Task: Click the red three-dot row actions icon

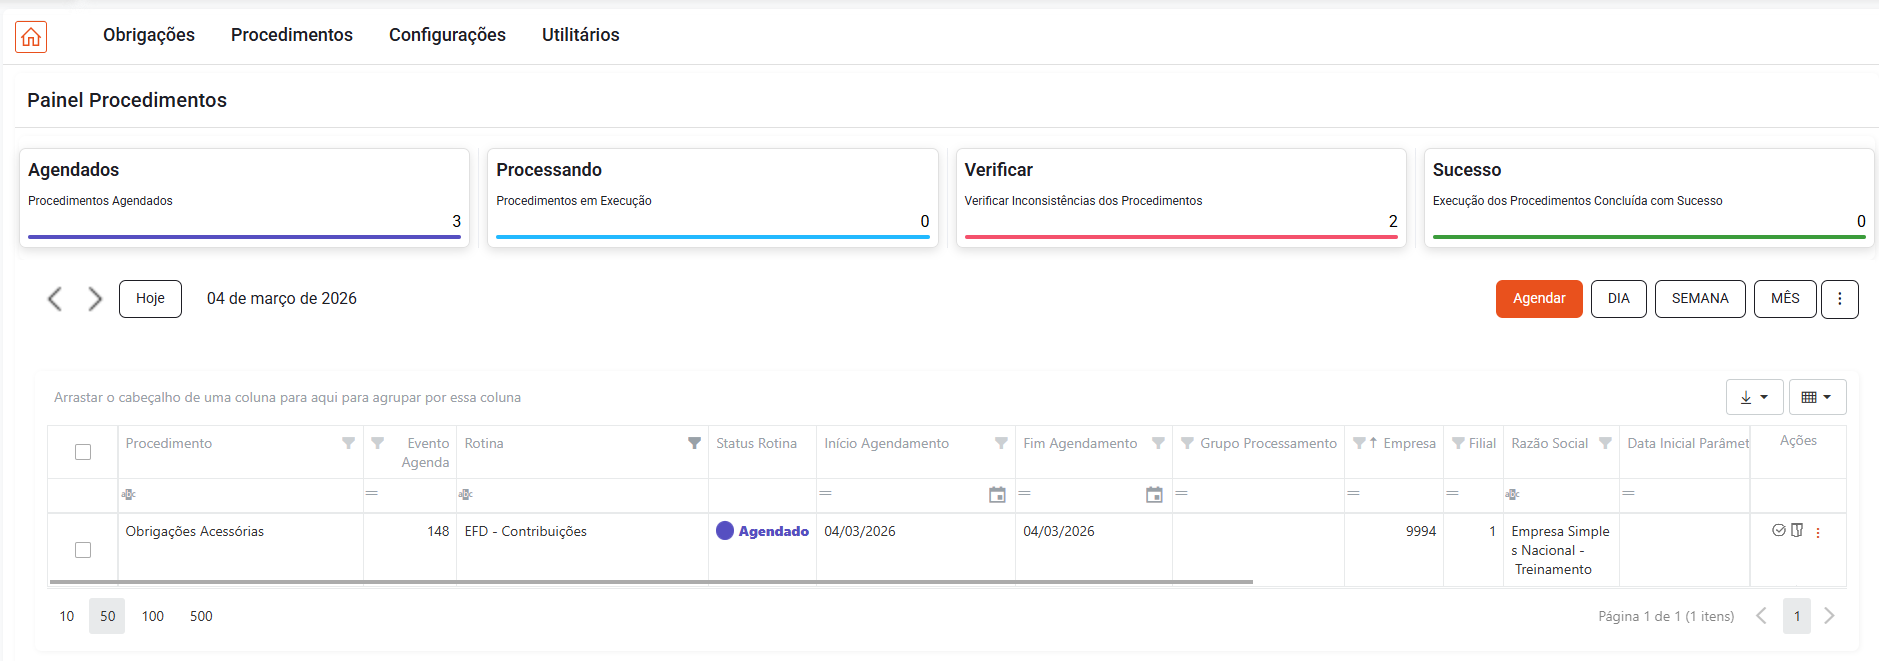Action: 1818,533
